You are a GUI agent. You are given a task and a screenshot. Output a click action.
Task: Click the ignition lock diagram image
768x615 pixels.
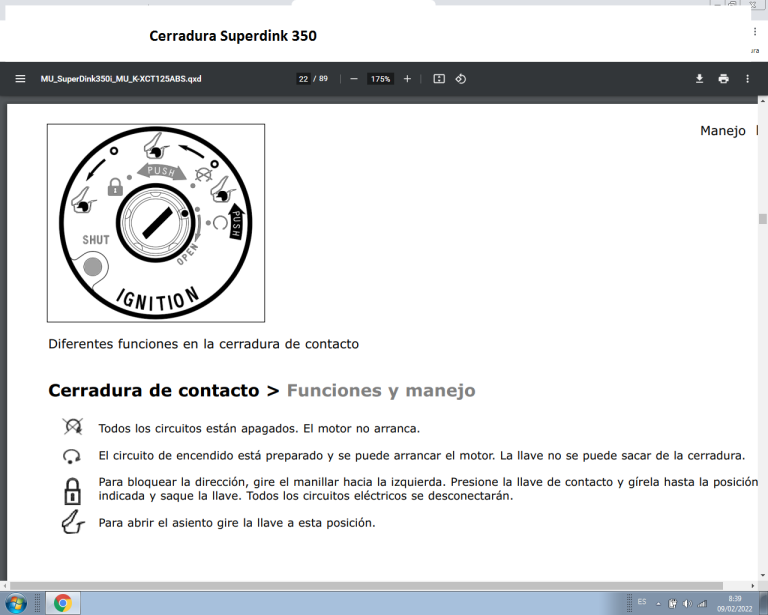point(156,223)
